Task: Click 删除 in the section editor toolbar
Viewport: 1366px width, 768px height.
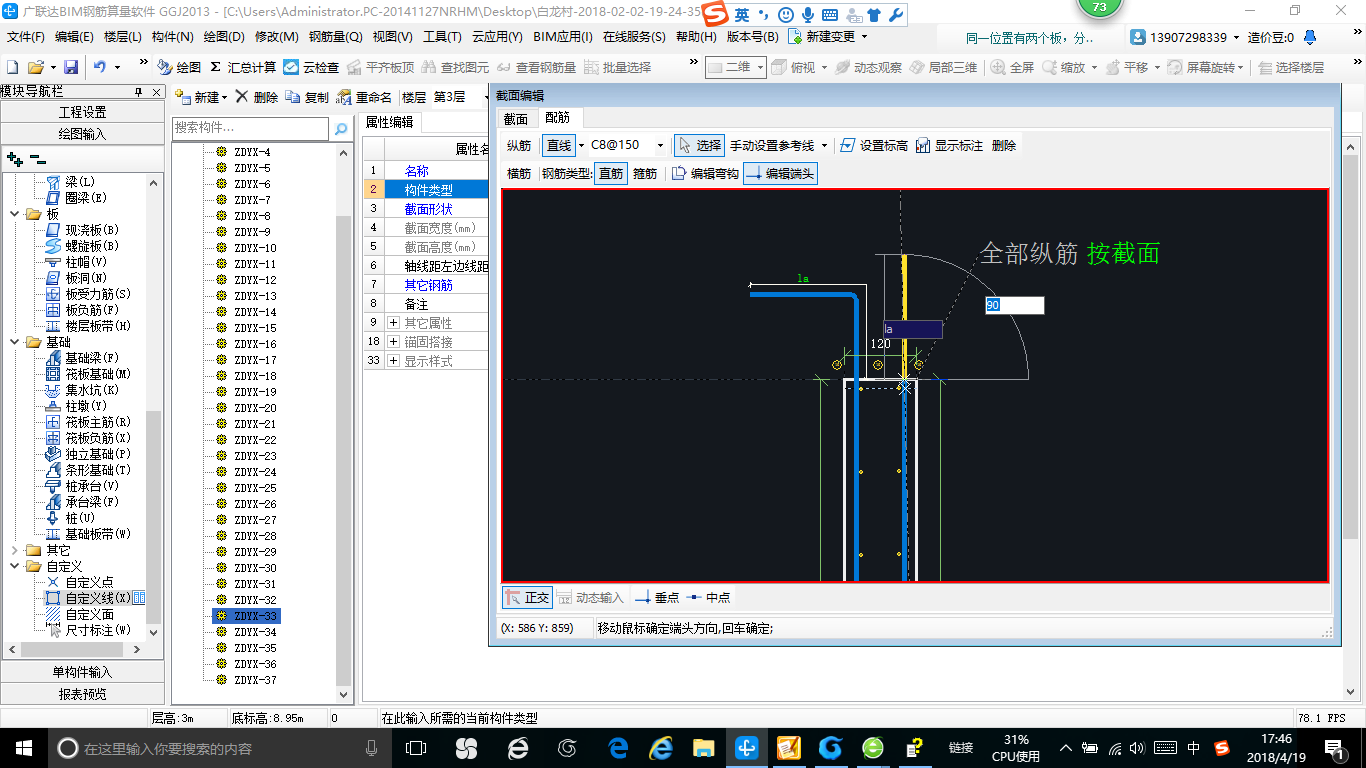Action: [x=1004, y=145]
